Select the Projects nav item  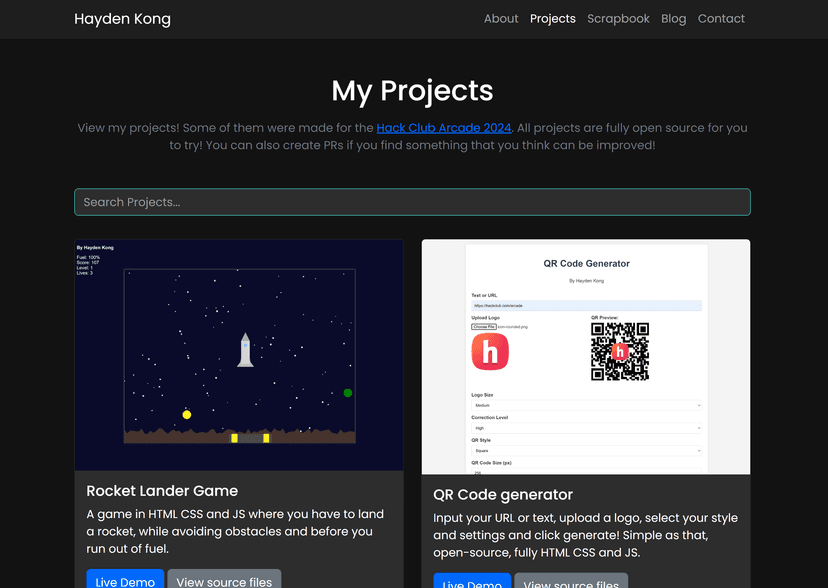coord(552,18)
